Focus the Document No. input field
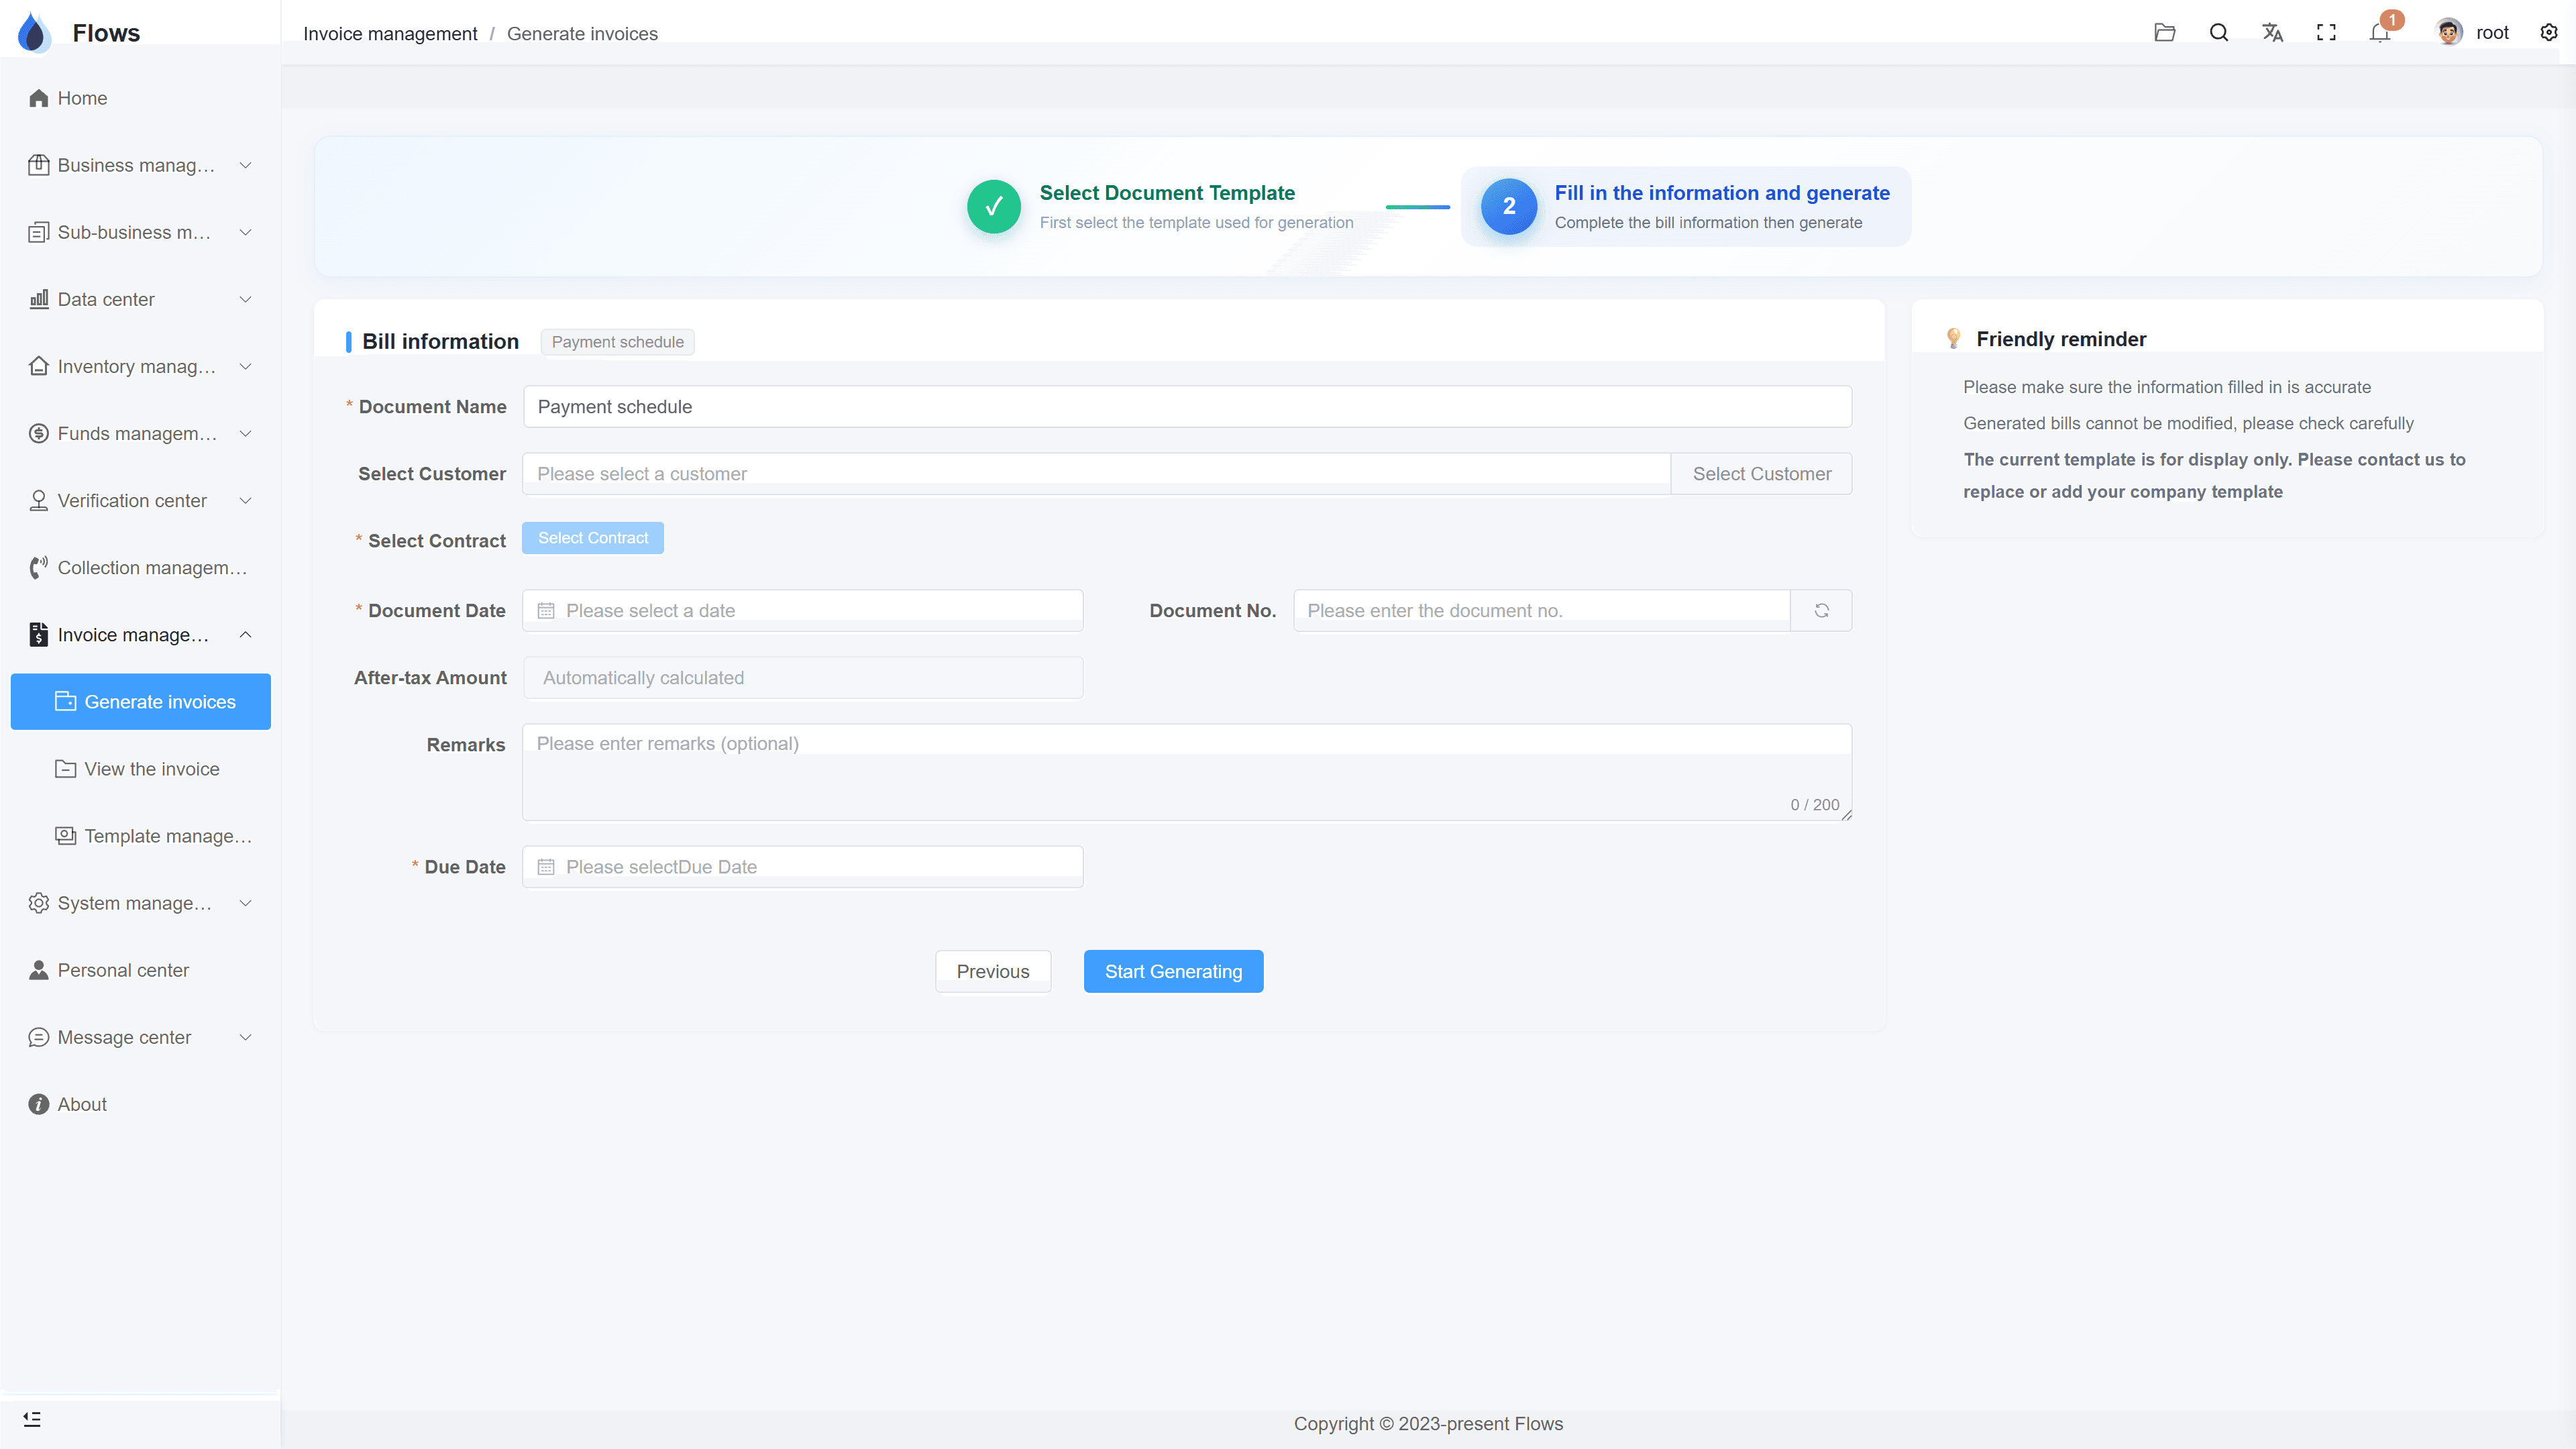The width and height of the screenshot is (2576, 1449). 1542,611
